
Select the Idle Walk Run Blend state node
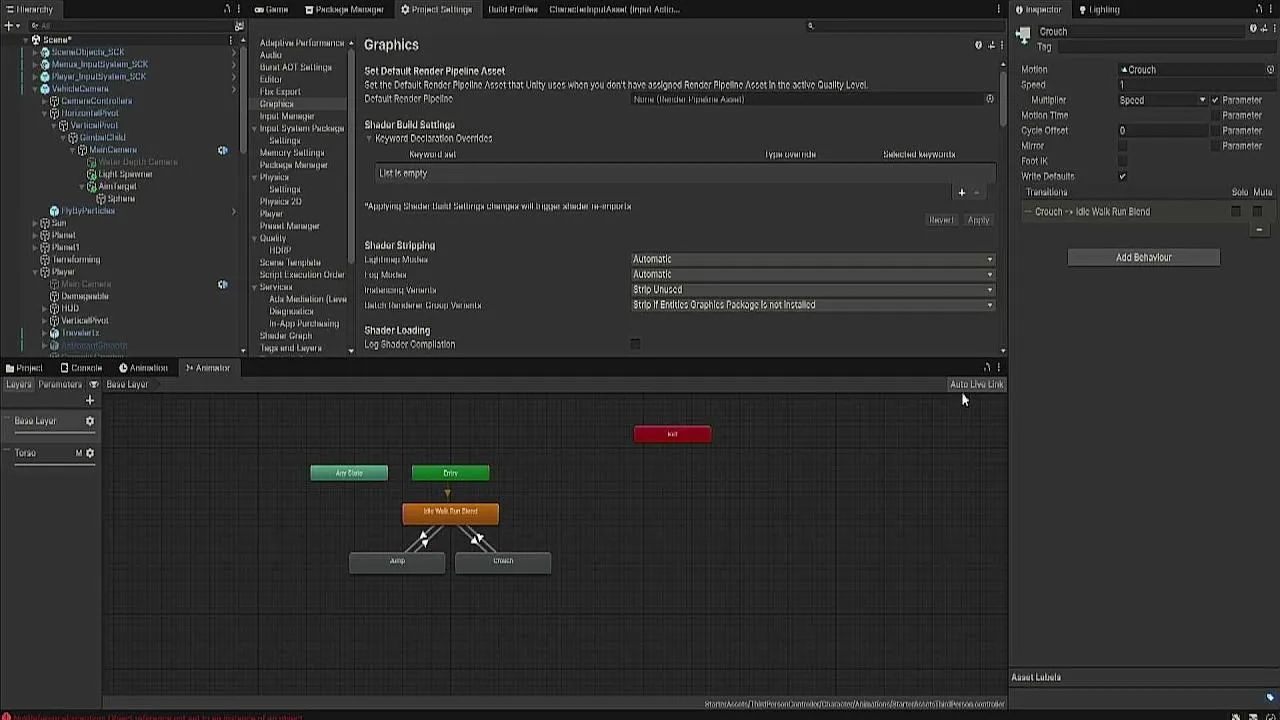click(450, 512)
